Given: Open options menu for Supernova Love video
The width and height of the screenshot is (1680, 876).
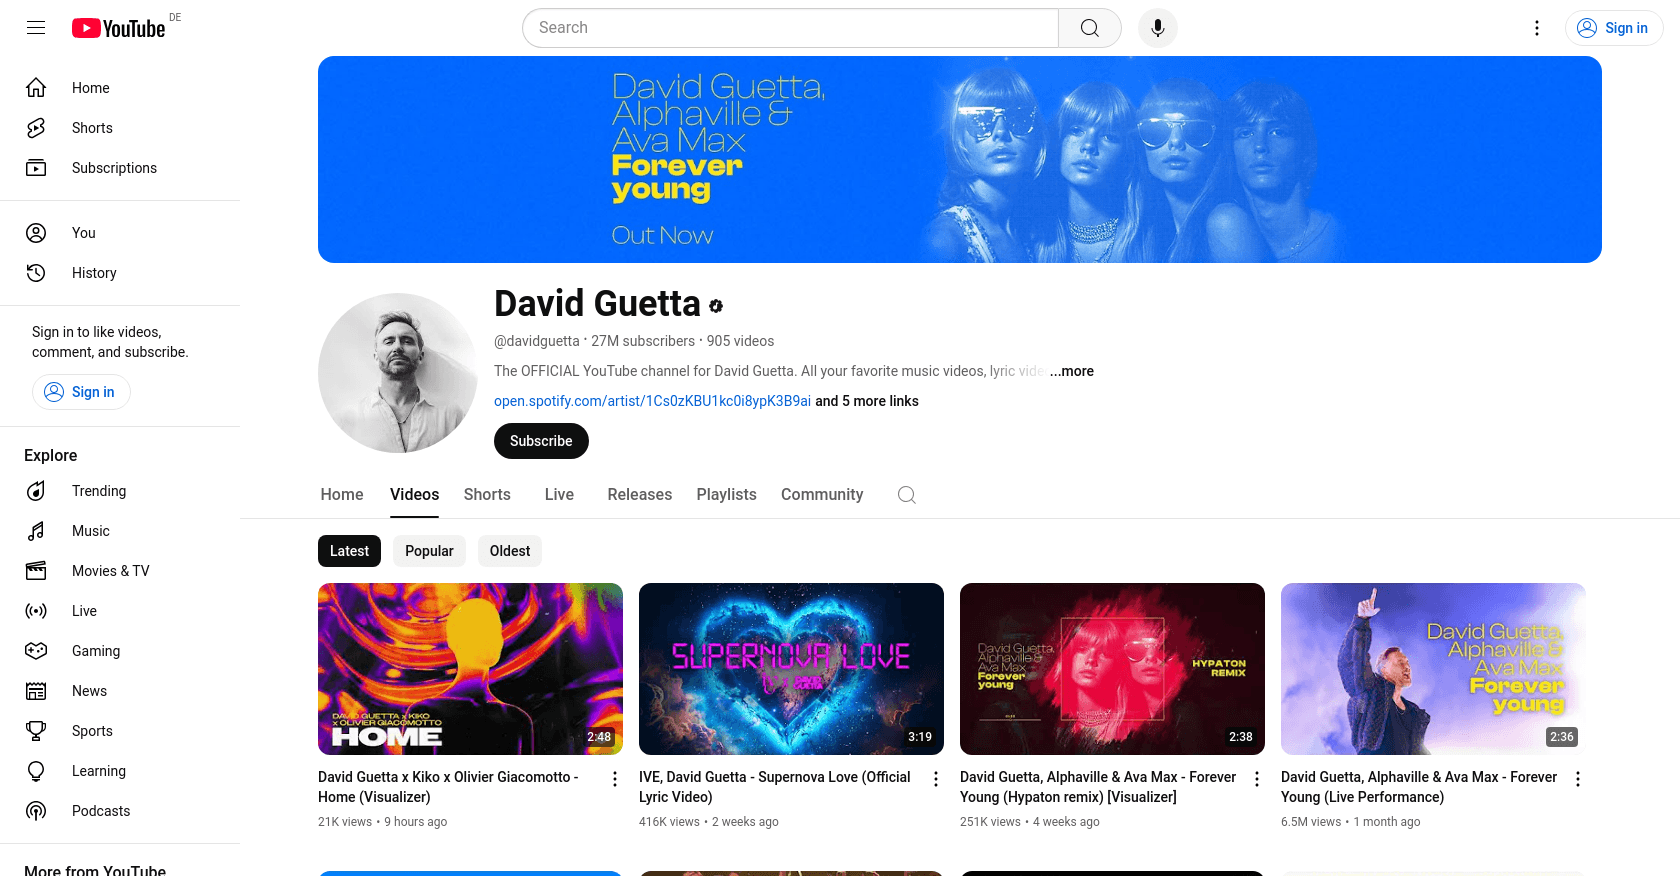Looking at the screenshot, I should point(936,779).
